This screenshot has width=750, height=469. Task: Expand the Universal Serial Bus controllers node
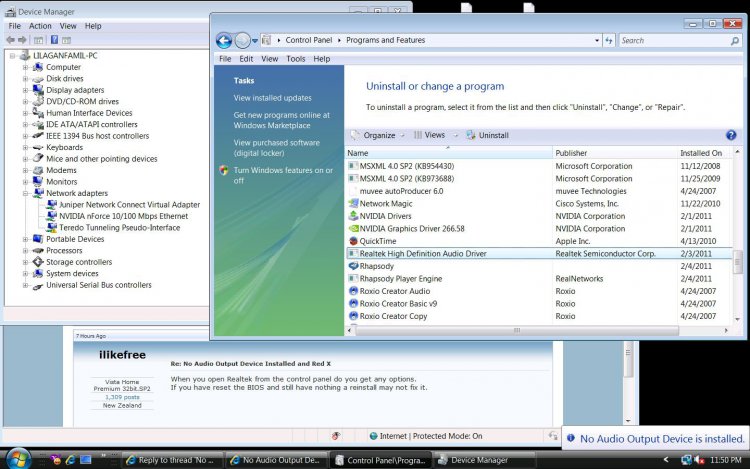[x=25, y=285]
